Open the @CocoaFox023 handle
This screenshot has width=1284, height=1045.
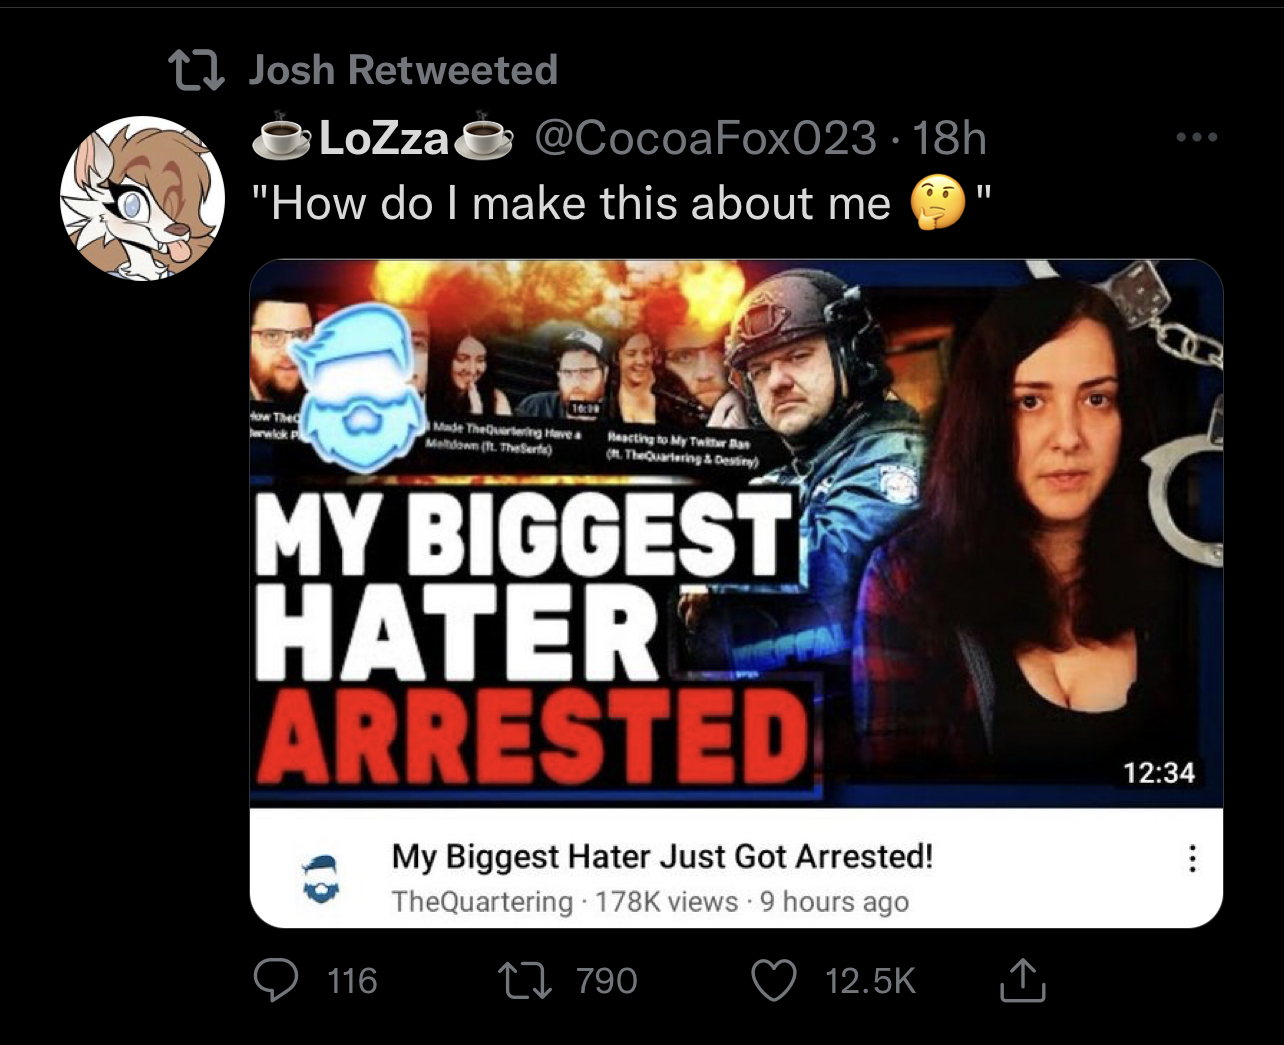click(705, 137)
